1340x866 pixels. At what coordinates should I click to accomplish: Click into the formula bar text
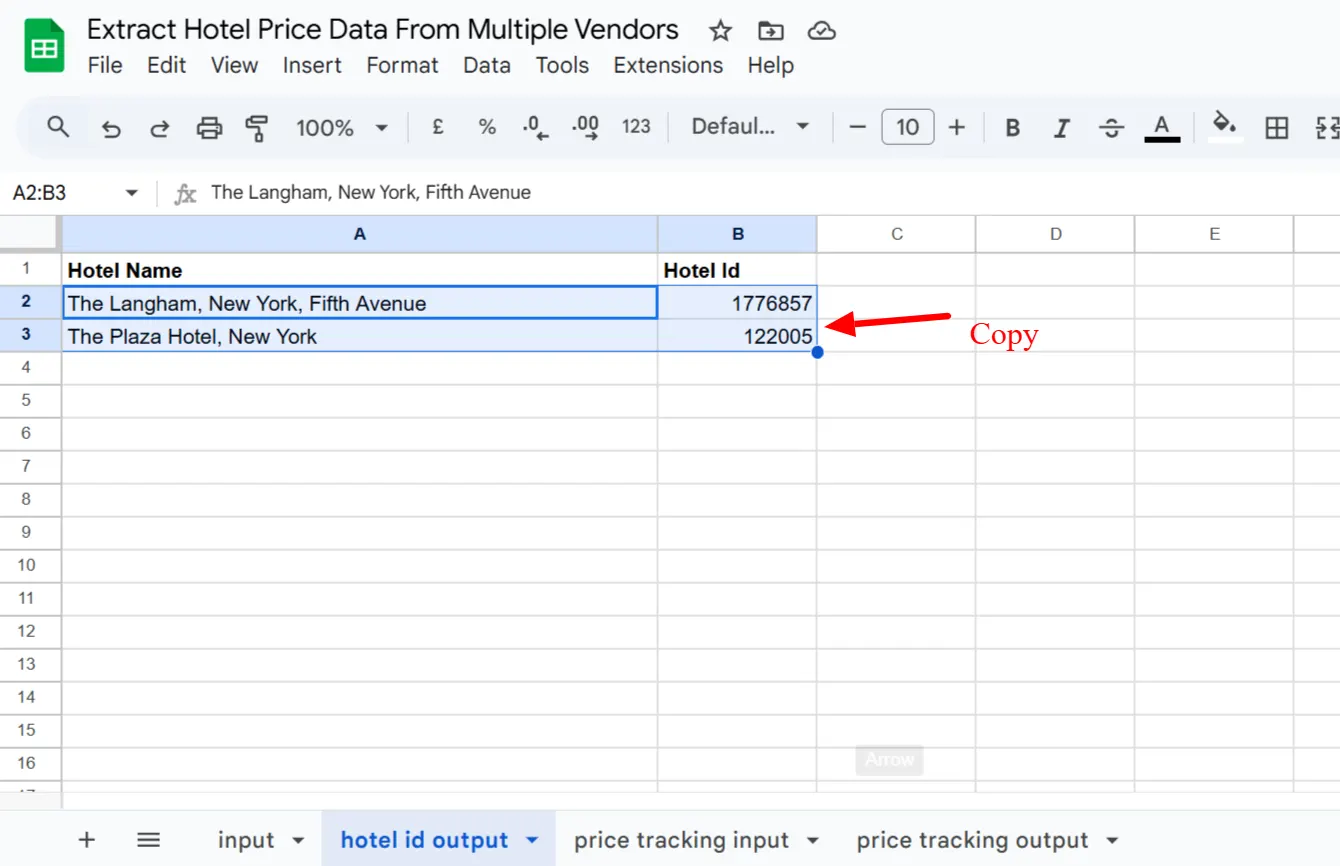tap(371, 193)
